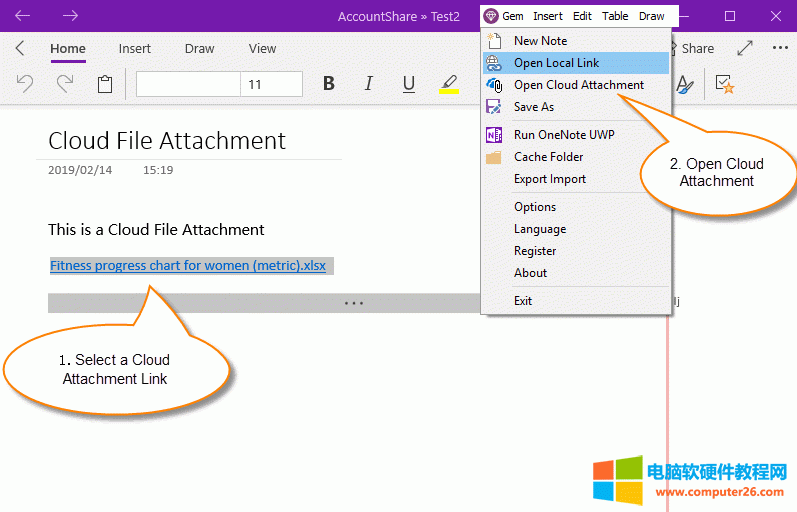Toggle Underline formatting

pyautogui.click(x=408, y=85)
